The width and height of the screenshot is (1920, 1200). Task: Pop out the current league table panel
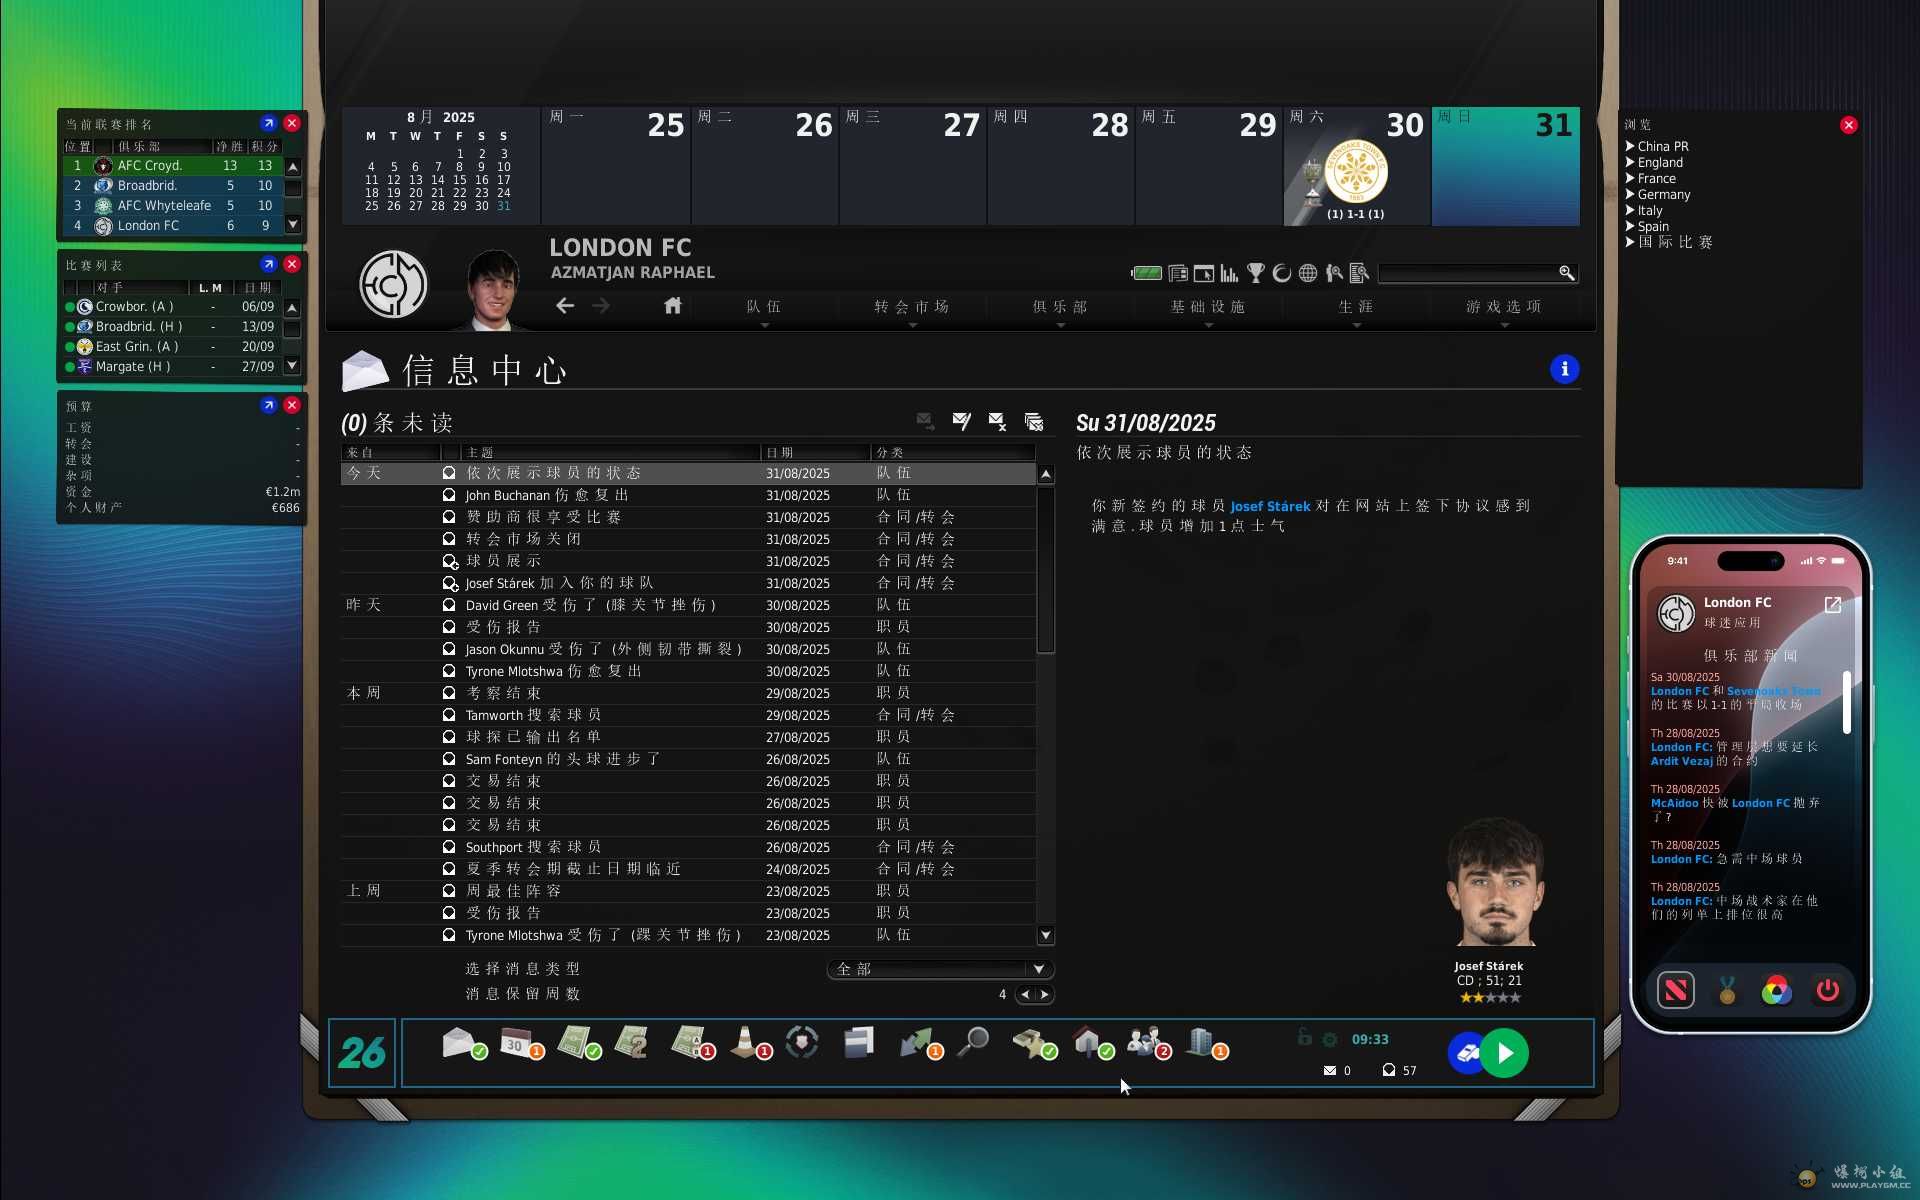coord(268,123)
